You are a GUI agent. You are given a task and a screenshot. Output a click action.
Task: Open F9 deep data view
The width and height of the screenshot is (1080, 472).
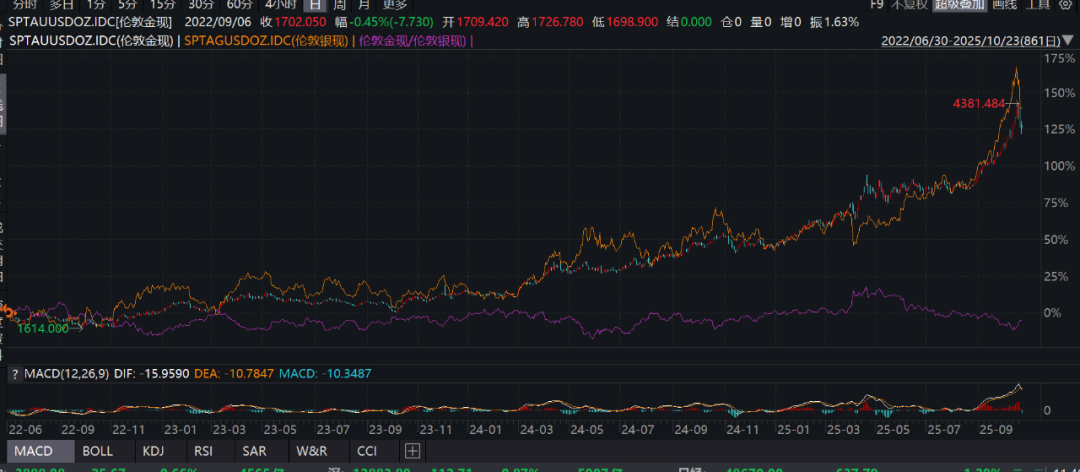[x=876, y=4]
